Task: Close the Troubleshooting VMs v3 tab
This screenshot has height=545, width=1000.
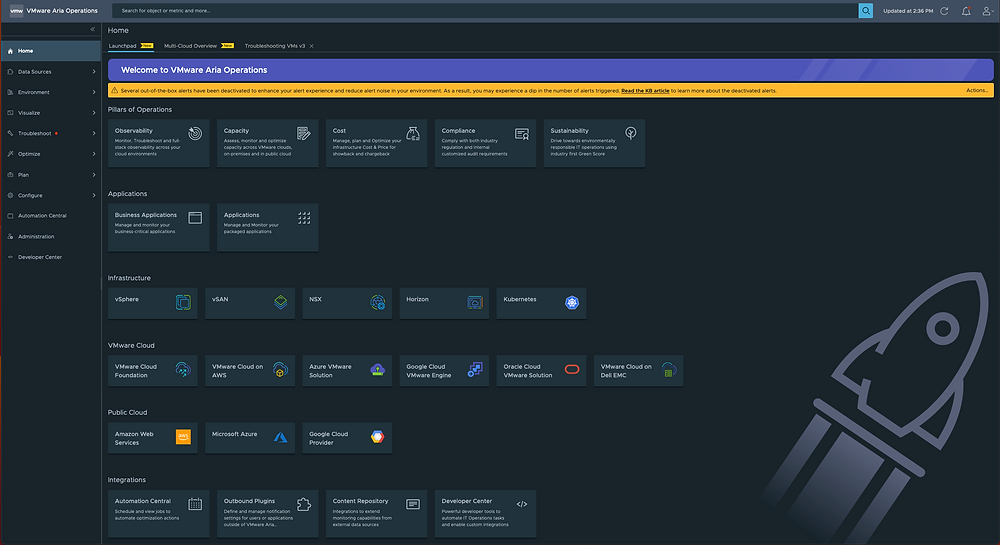Action: 311,46
